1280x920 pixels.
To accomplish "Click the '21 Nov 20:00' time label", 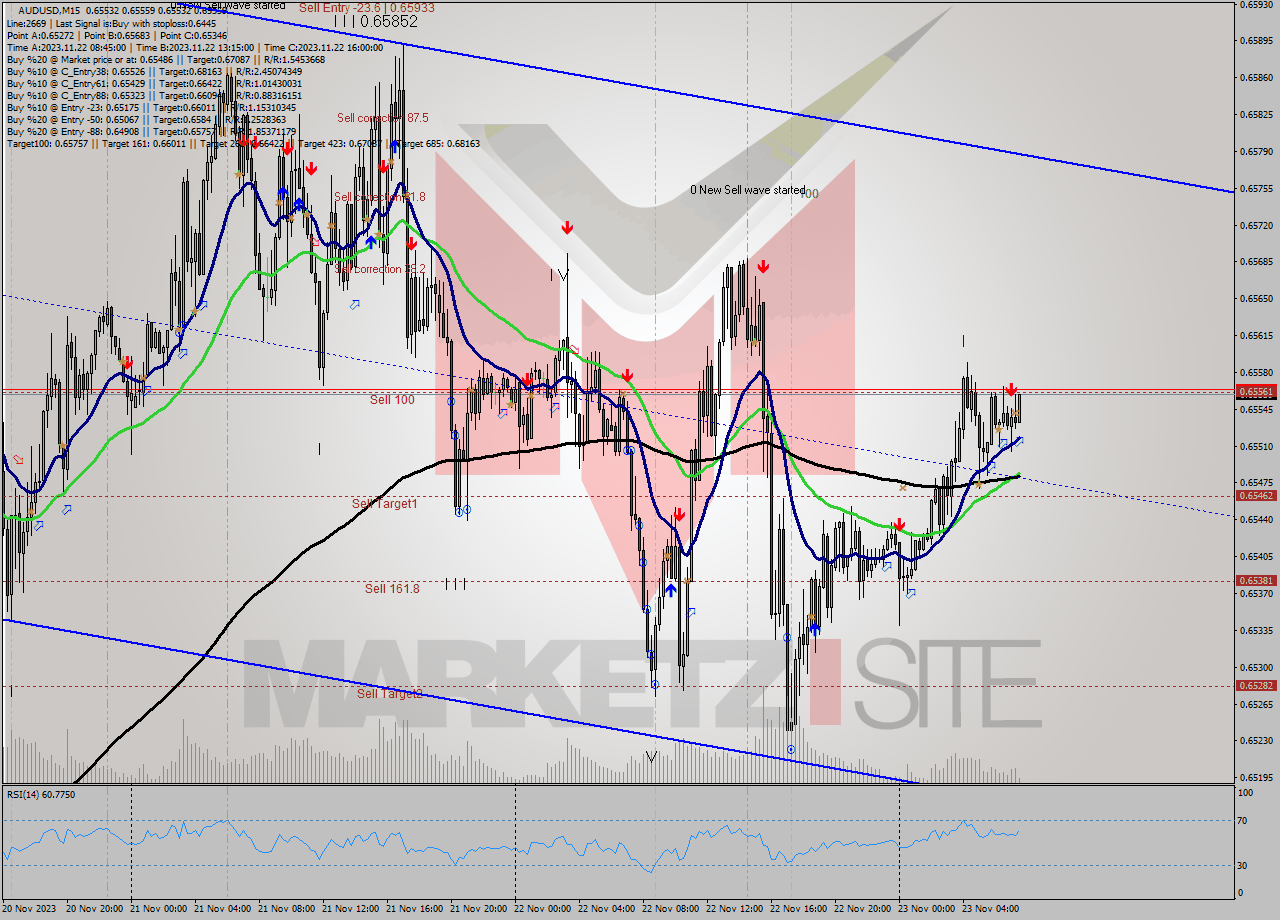I will [x=480, y=909].
